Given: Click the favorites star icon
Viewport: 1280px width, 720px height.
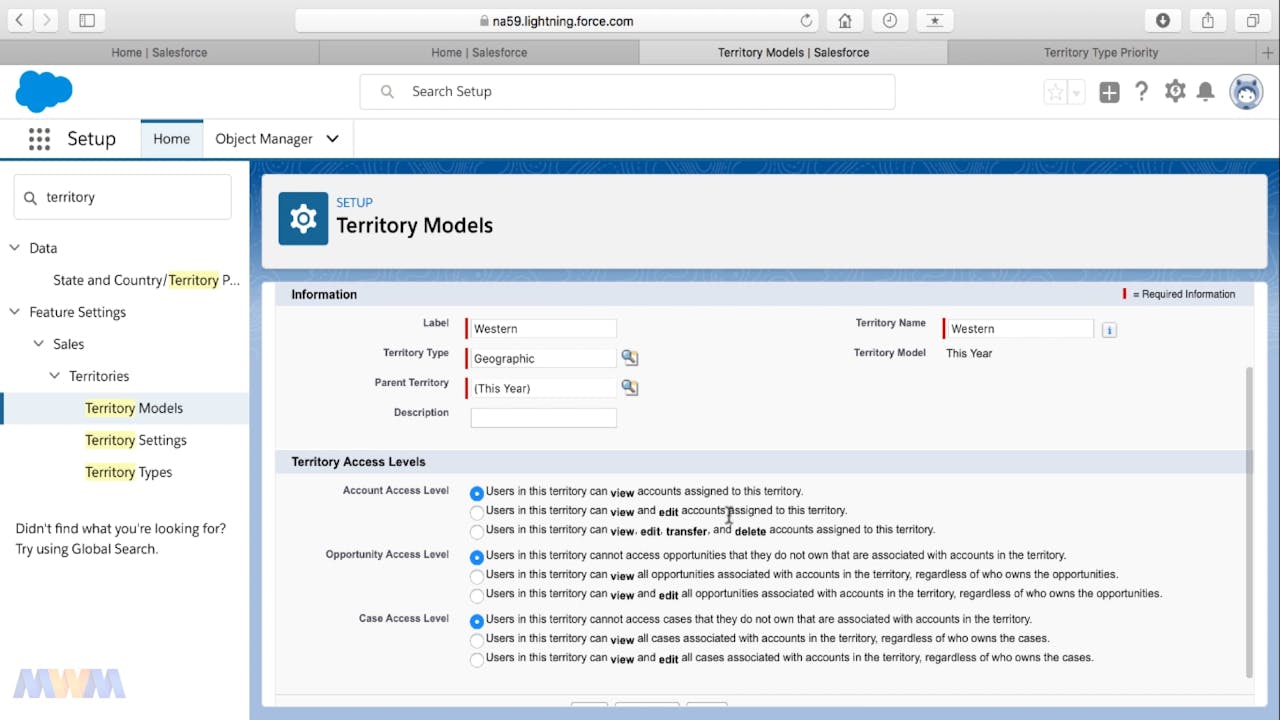Looking at the screenshot, I should click(1055, 93).
